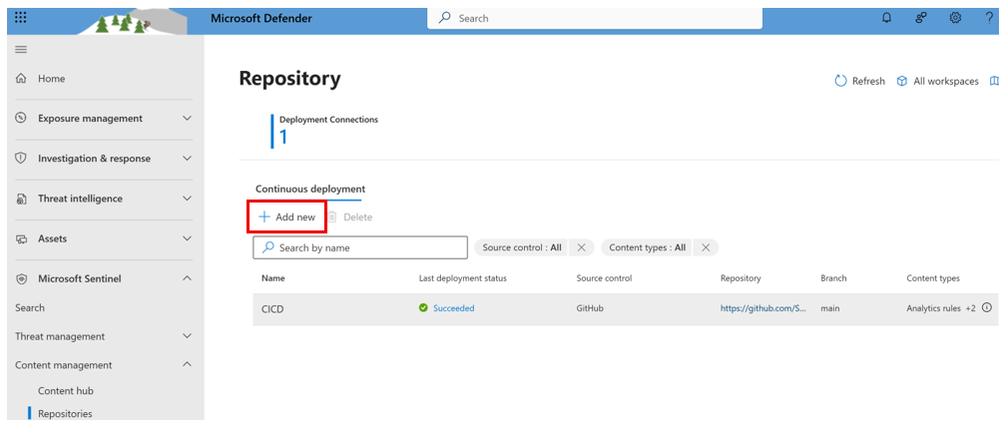Image resolution: width=999 pixels, height=424 pixels.
Task: Click the Refresh circular arrow icon
Action: click(x=840, y=81)
